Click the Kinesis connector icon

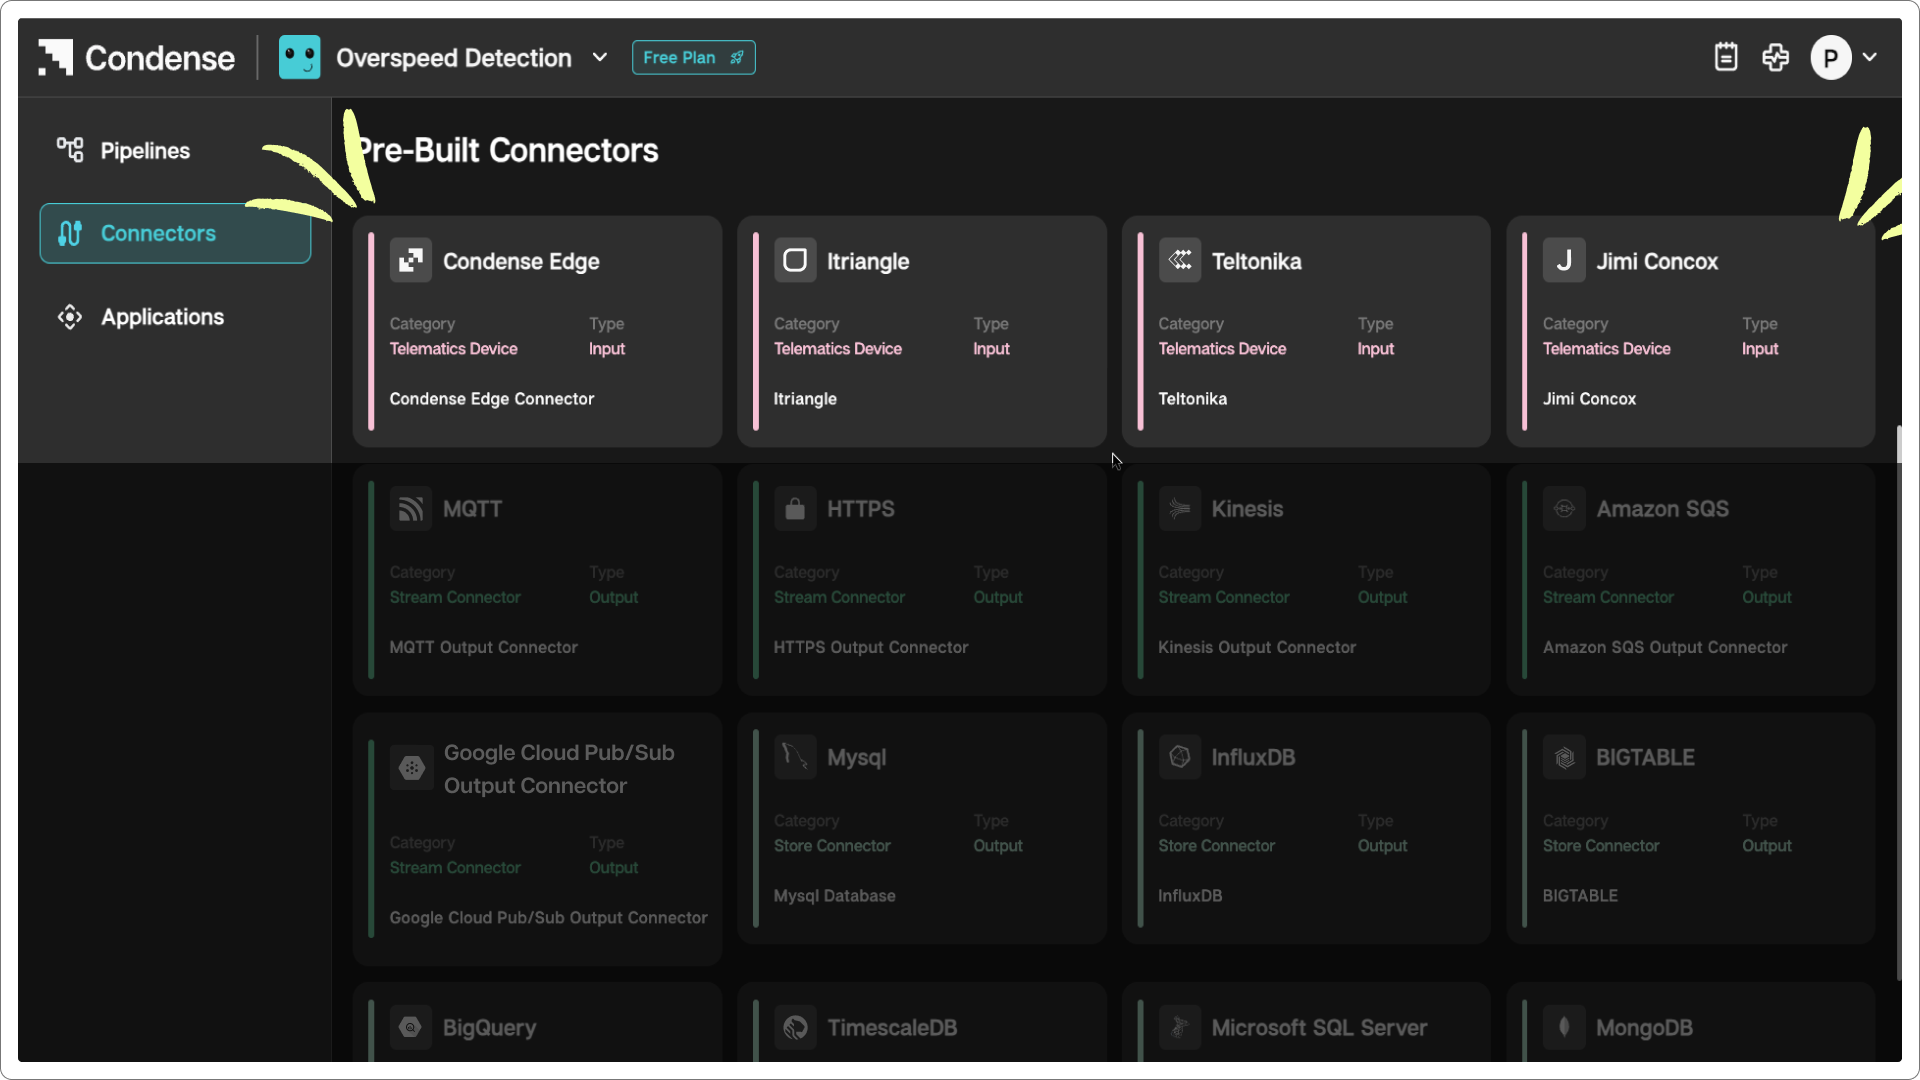point(1180,509)
